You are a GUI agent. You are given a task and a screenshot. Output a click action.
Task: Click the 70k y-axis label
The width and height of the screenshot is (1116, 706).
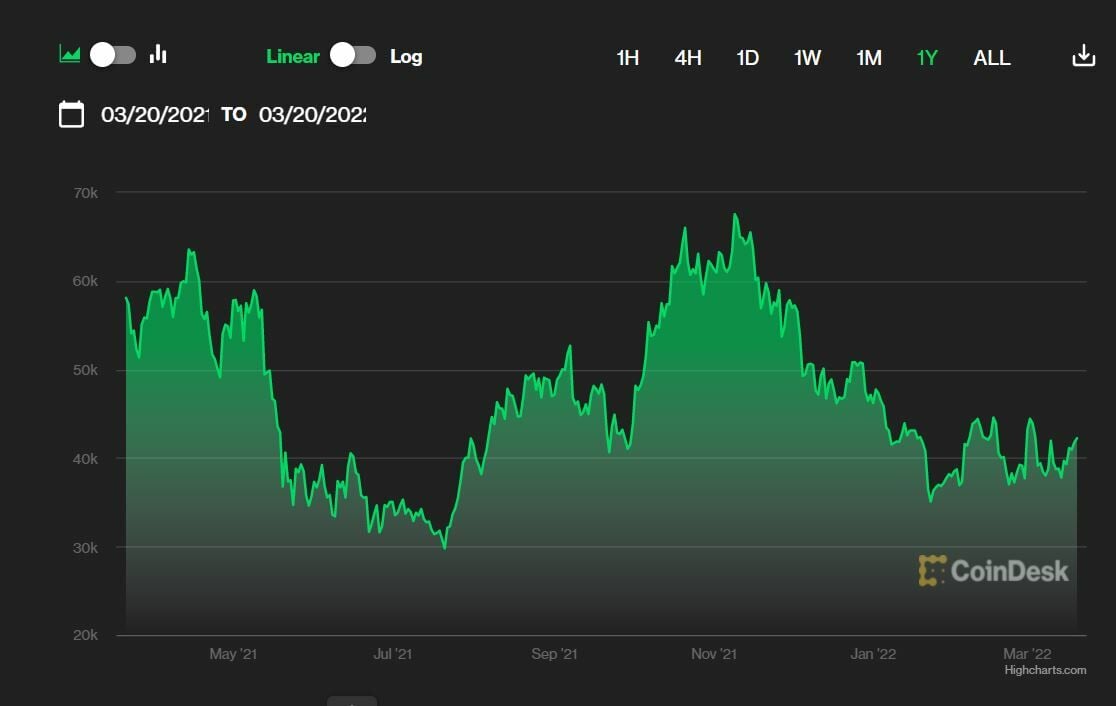[x=85, y=193]
